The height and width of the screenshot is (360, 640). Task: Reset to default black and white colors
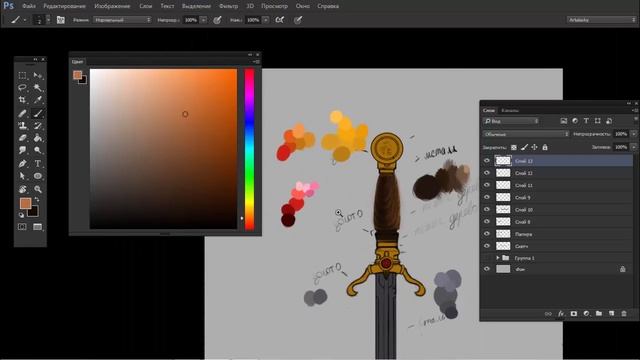pos(22,215)
